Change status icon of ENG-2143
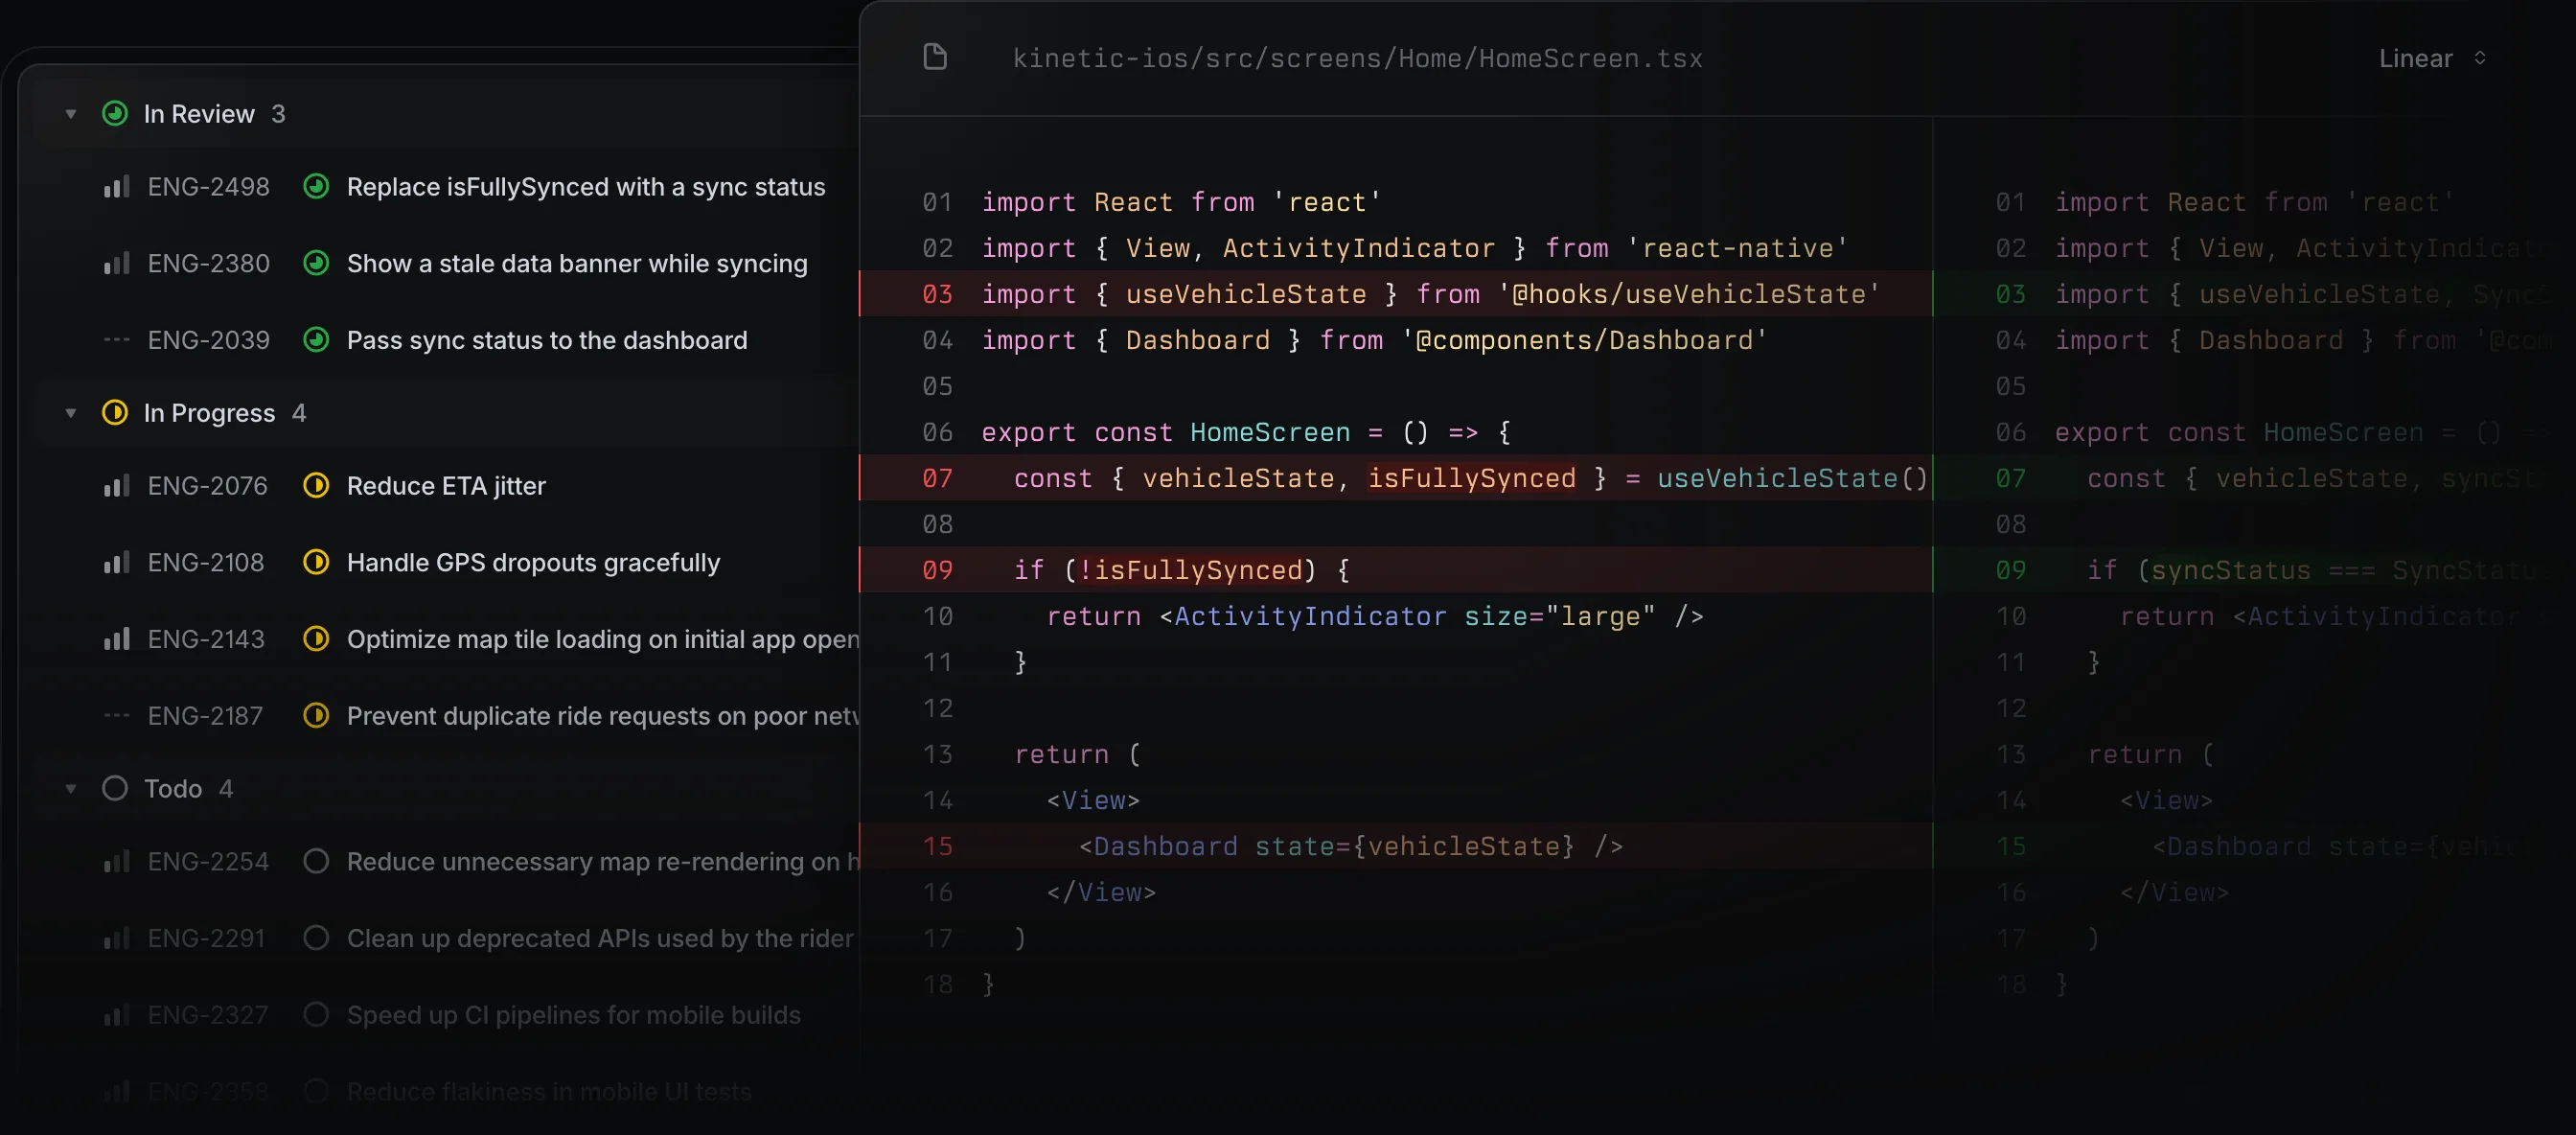 316,639
